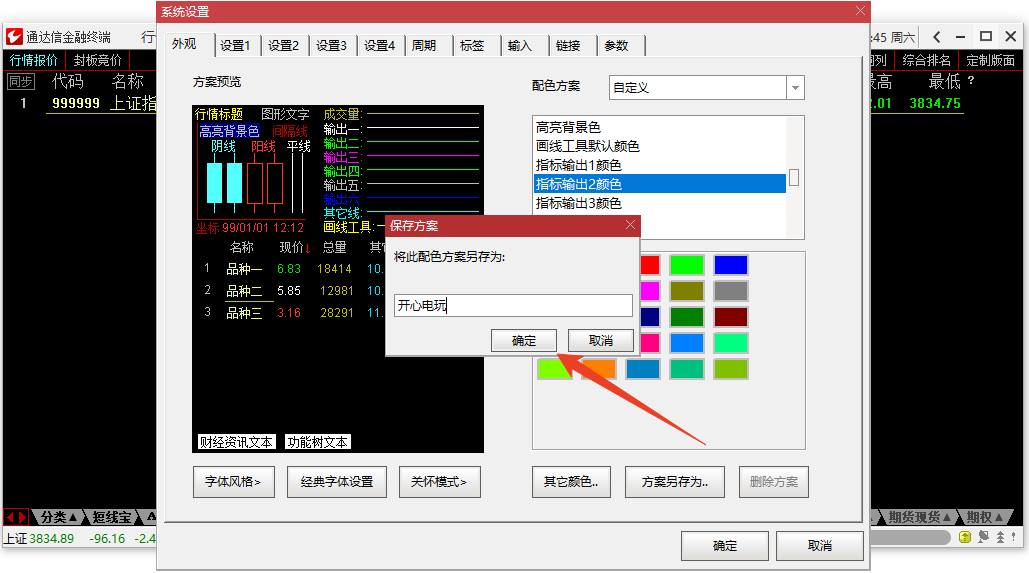Viewport: 1029px width, 573px height.
Task: Open the 字体风格 submenu button
Action: 234,482
